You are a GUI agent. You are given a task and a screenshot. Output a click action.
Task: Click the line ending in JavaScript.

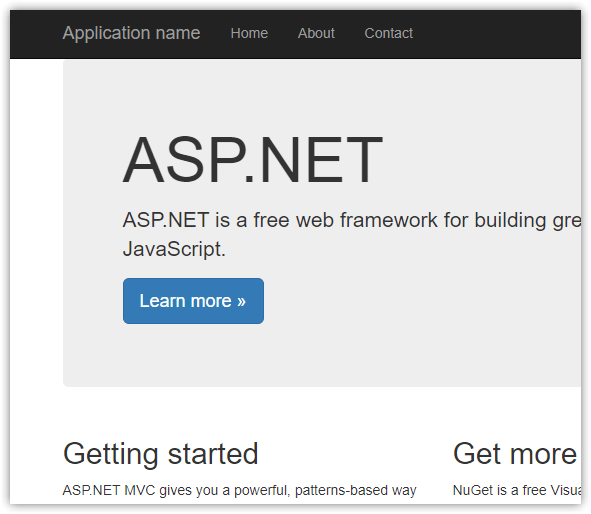(x=174, y=249)
